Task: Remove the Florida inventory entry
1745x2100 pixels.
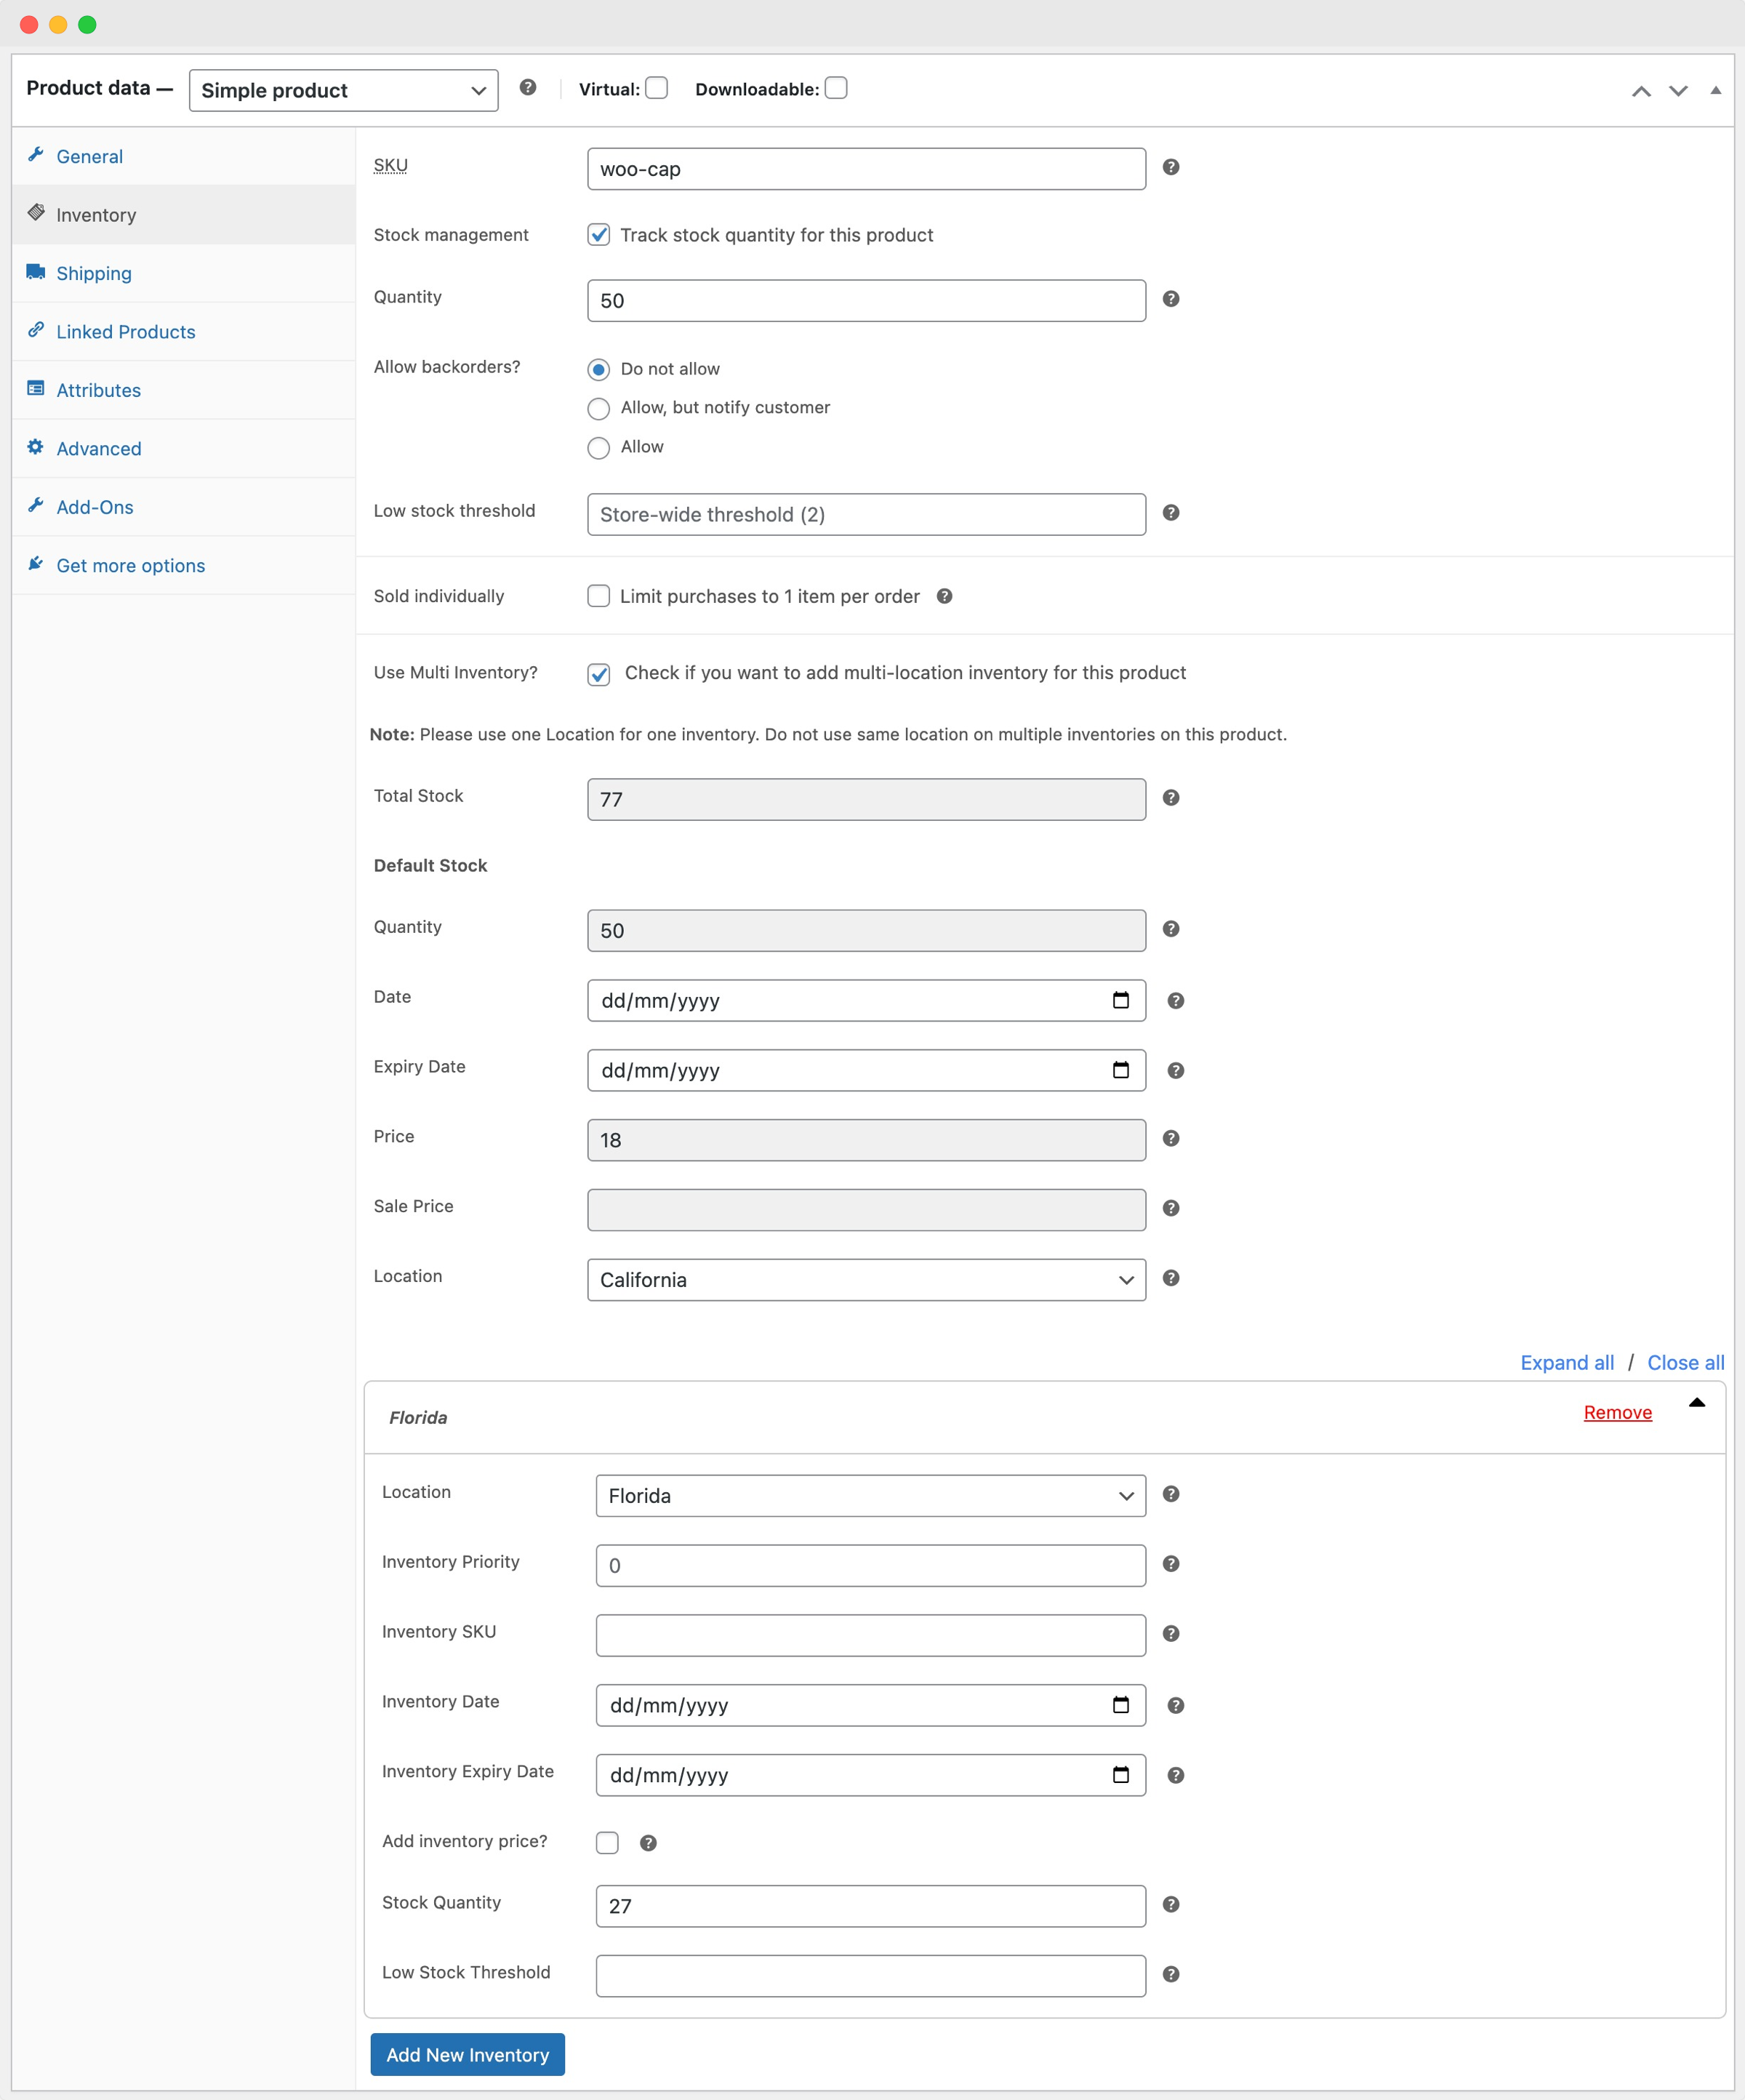Action: click(1616, 1412)
